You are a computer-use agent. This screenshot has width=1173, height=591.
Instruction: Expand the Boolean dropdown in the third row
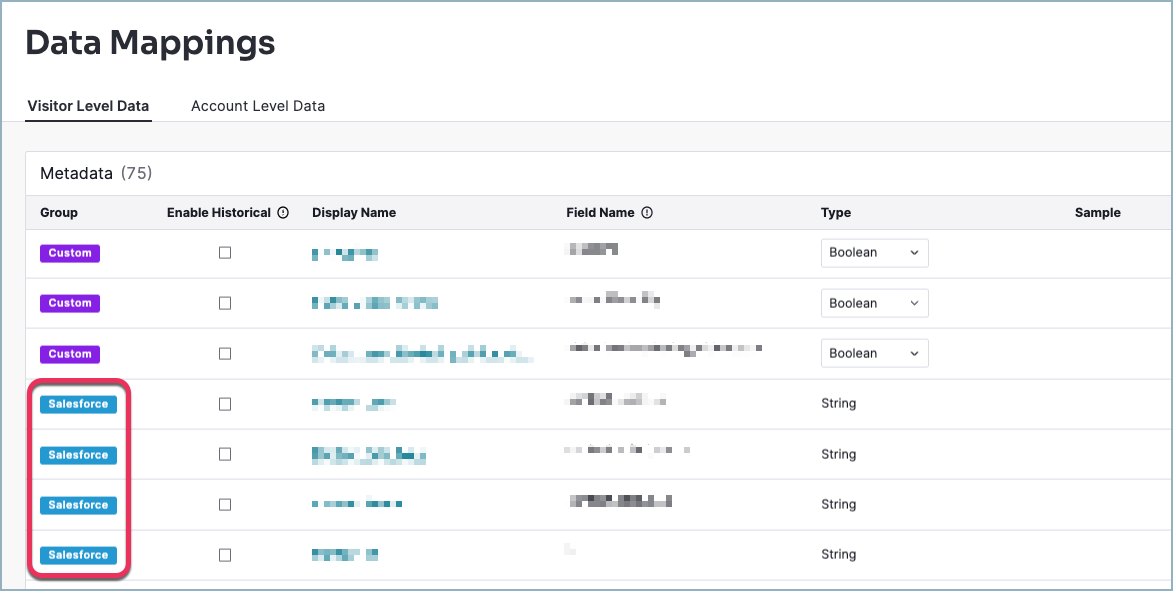pos(874,353)
